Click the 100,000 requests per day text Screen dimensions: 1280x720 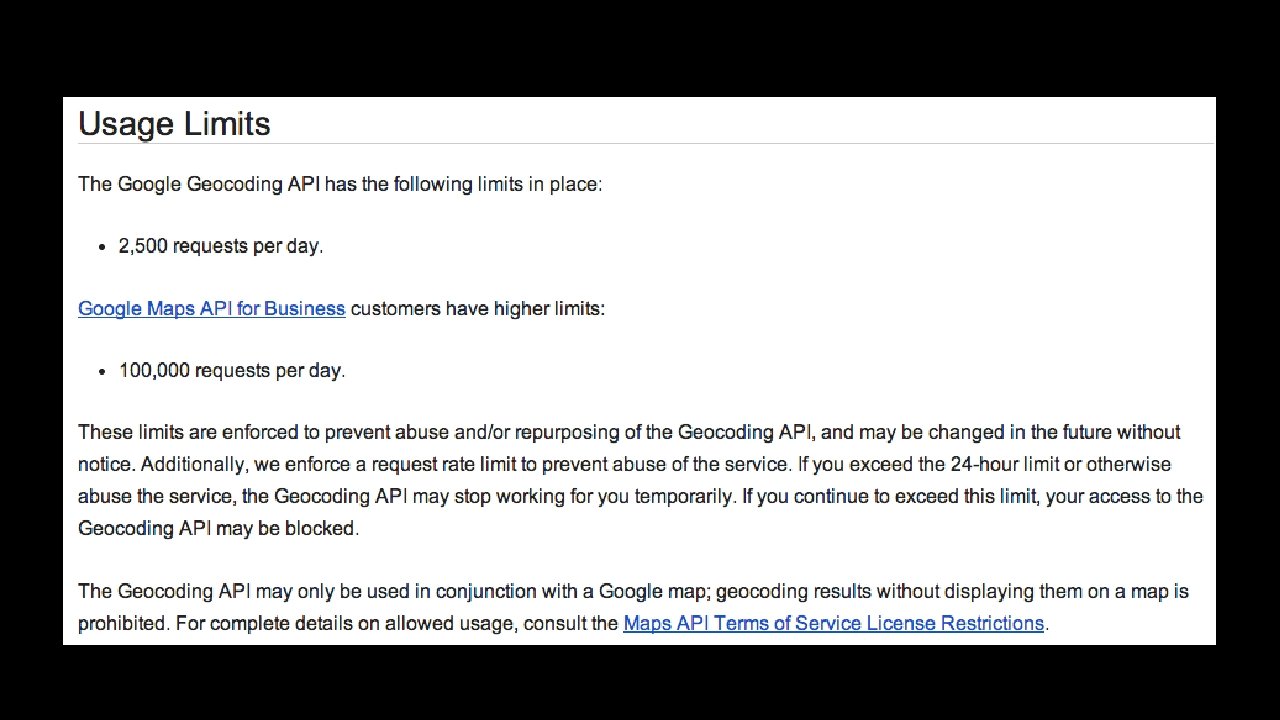point(231,370)
